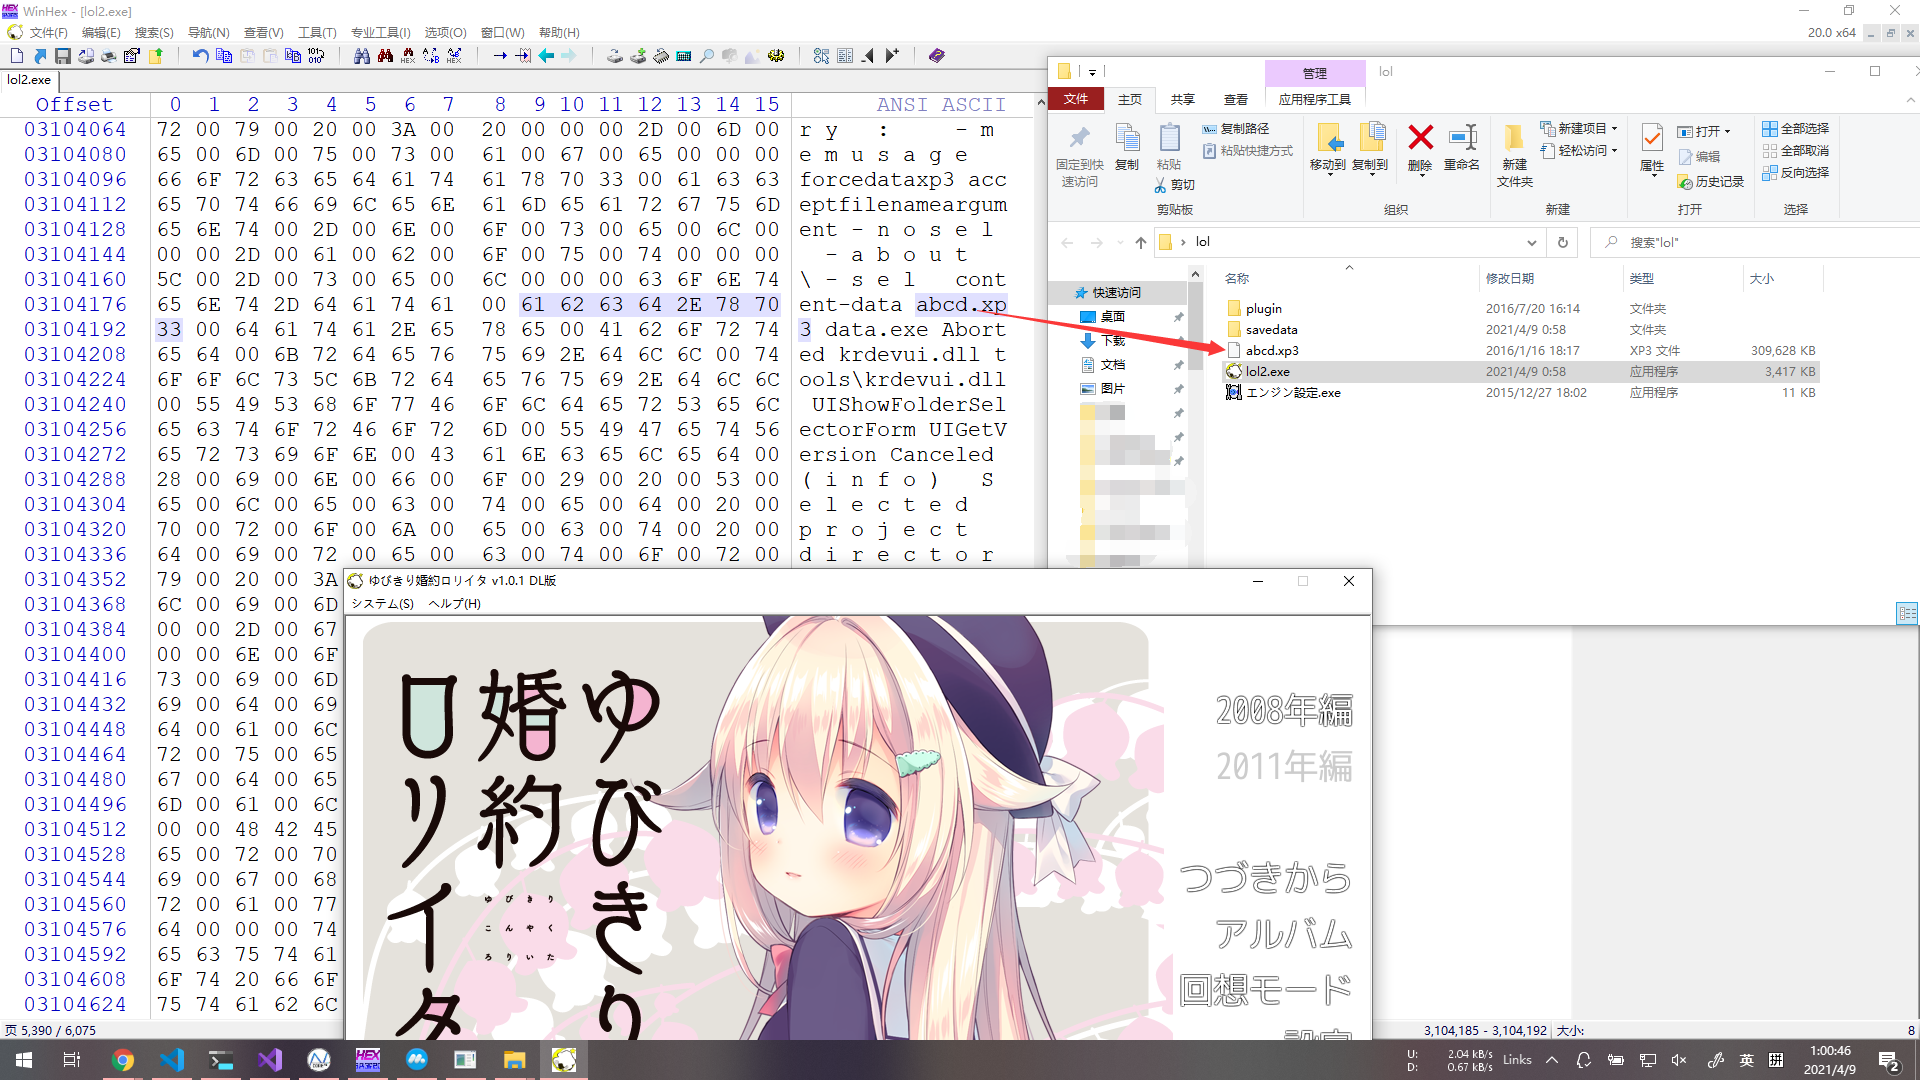Click Copy Path (复制路径) in ribbon
The image size is (1920, 1080).
pos(1236,129)
